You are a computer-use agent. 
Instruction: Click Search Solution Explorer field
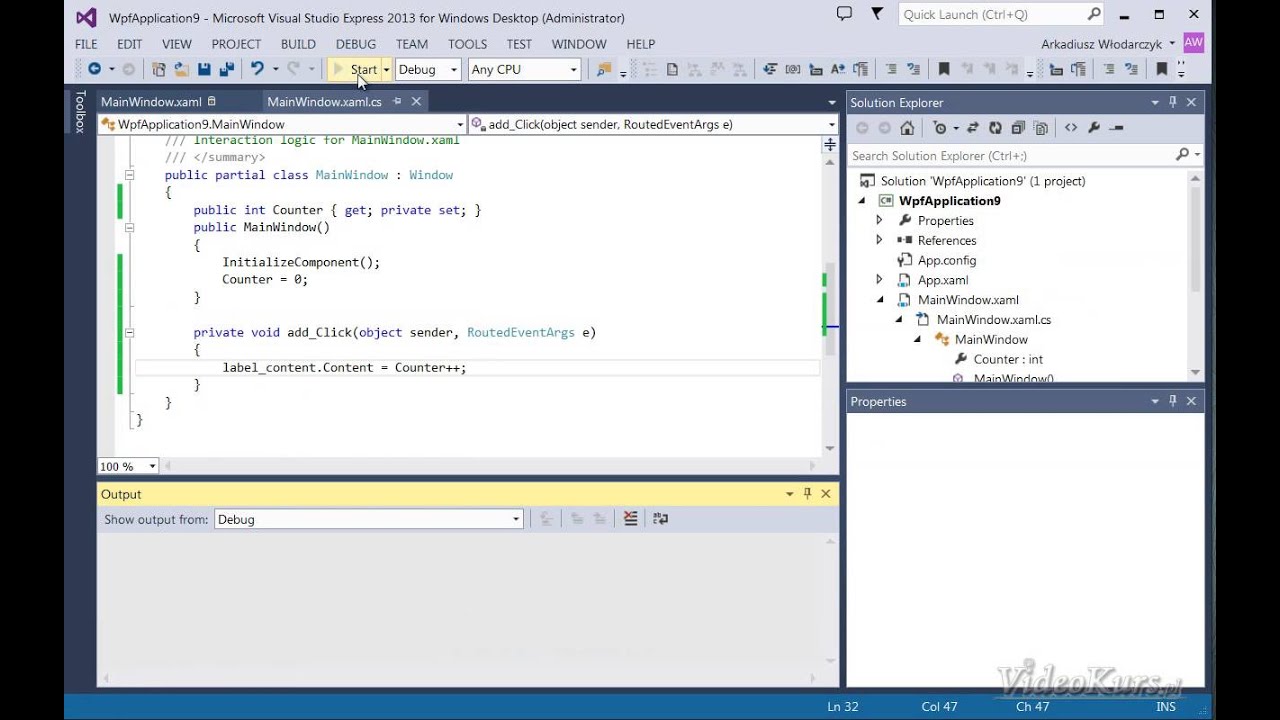pos(1025,155)
